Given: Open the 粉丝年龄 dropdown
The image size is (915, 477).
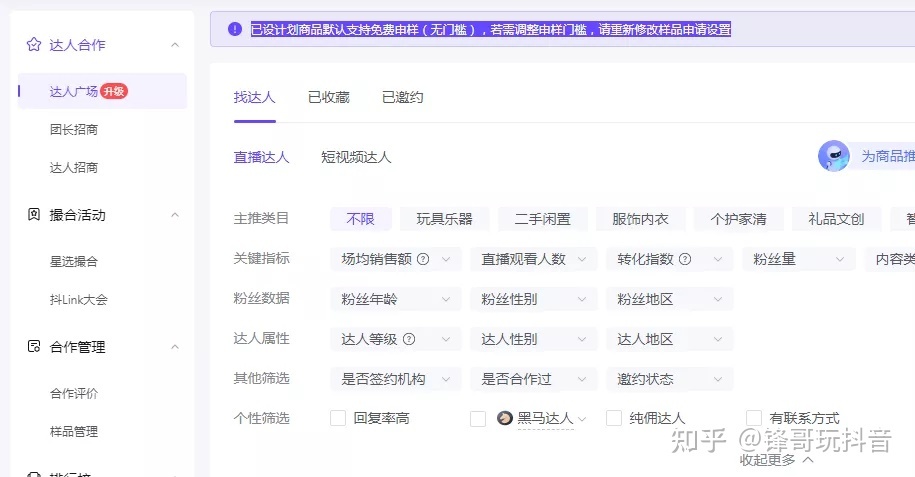Looking at the screenshot, I should [x=395, y=299].
